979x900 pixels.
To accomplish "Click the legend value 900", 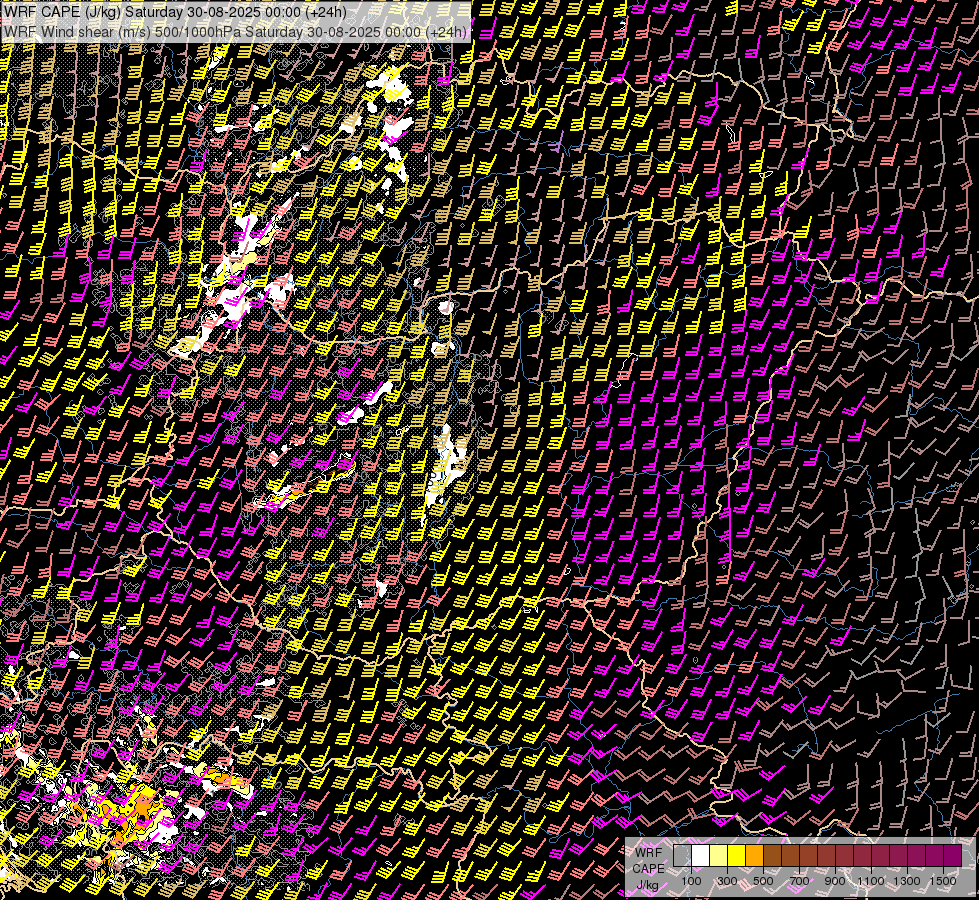I will coord(835,881).
